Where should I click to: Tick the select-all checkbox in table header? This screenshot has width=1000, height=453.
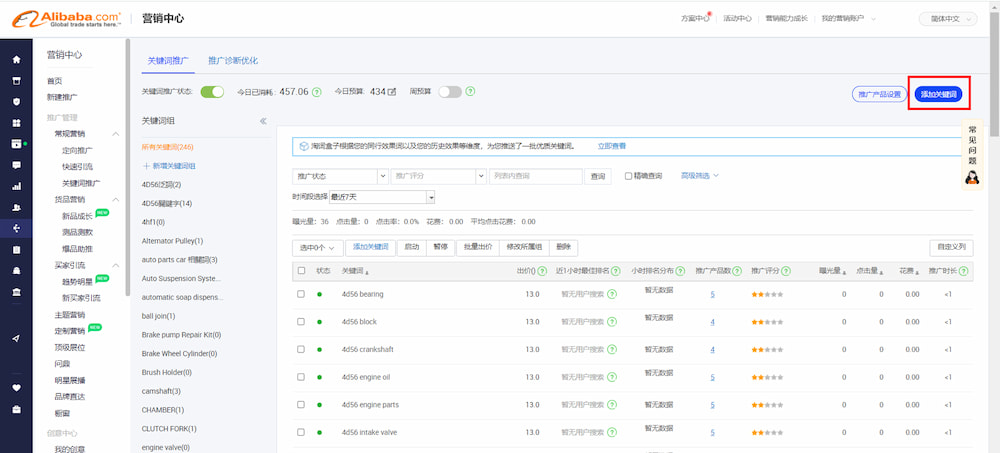(x=301, y=271)
